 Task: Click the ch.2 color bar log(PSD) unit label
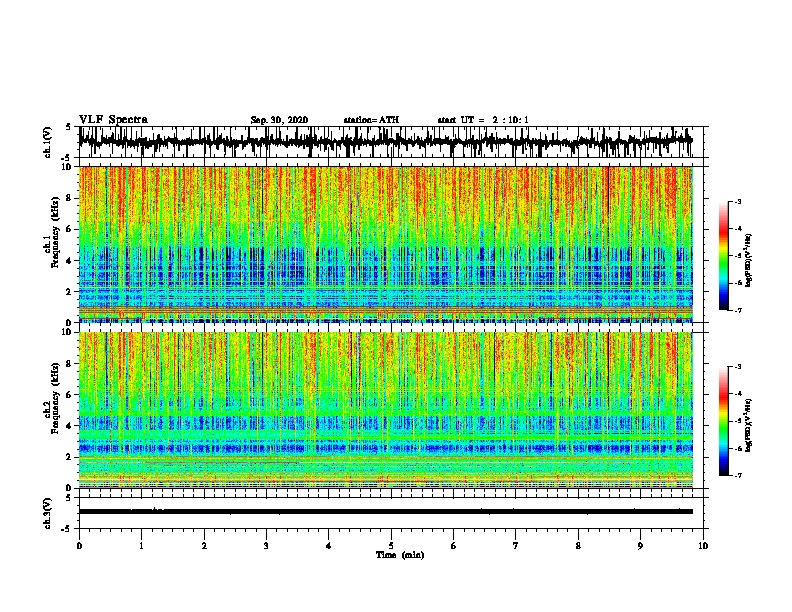click(748, 425)
